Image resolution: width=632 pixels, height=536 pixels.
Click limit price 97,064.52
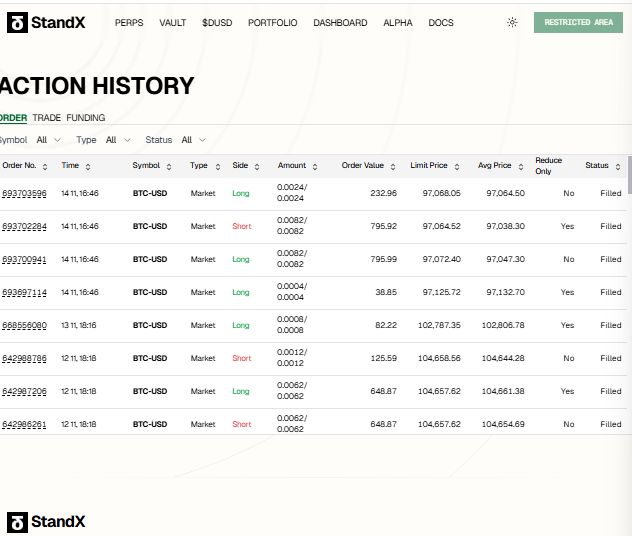(x=441, y=226)
